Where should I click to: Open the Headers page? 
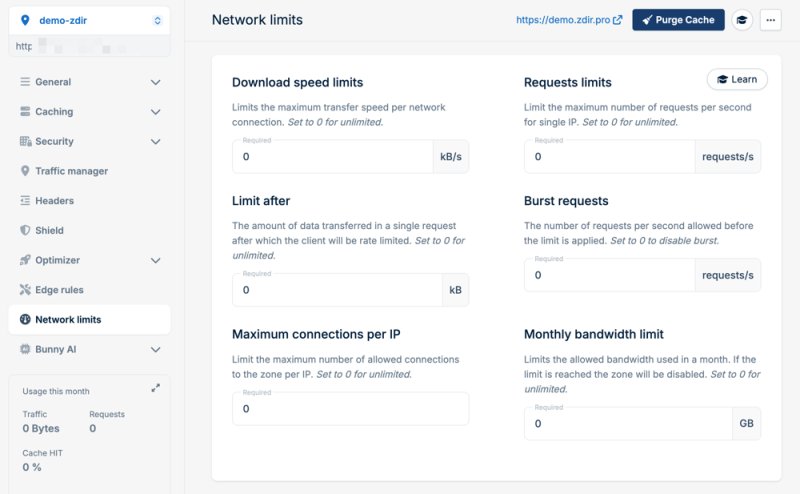(x=89, y=201)
